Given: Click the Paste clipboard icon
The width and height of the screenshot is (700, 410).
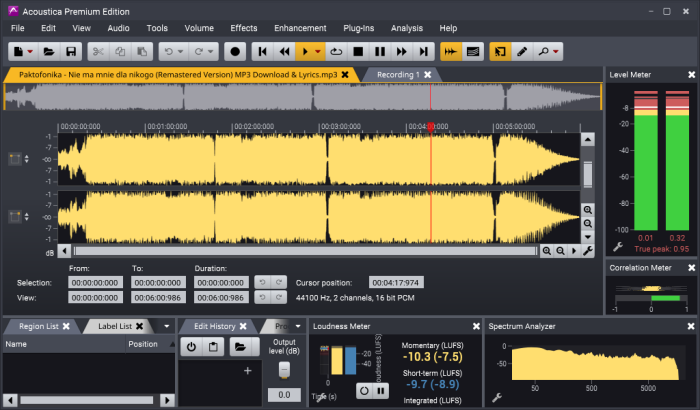Looking at the screenshot, I should (142, 52).
